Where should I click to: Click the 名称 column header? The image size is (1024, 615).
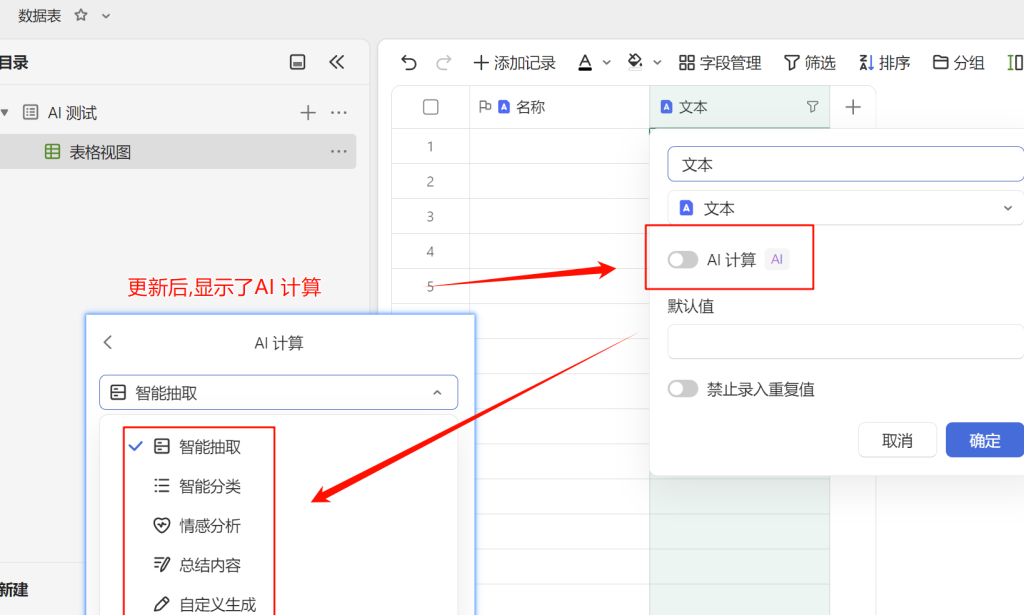coord(559,107)
